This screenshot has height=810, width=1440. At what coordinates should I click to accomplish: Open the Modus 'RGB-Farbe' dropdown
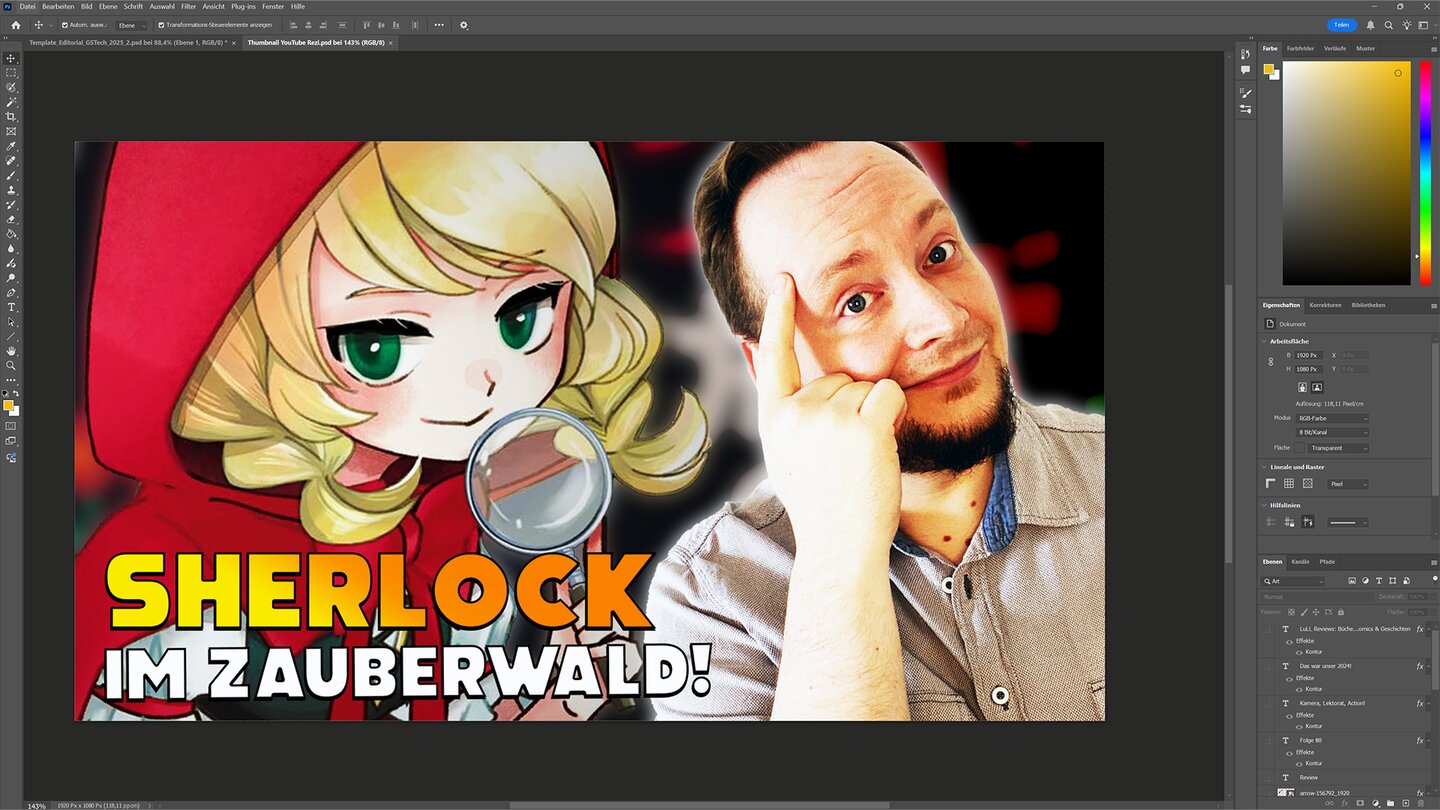pos(1333,418)
